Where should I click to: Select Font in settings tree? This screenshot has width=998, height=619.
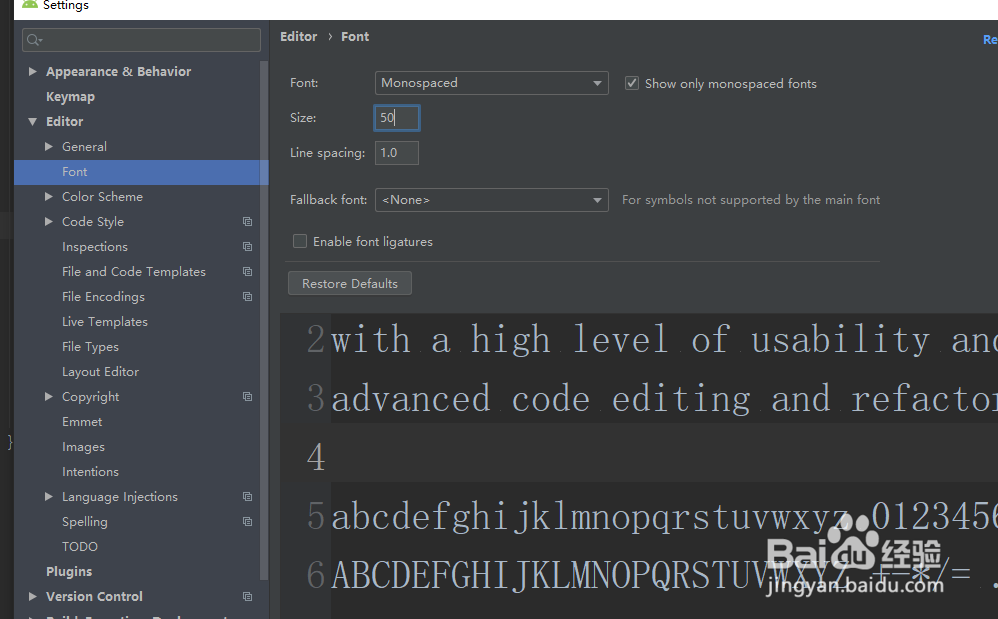tap(141, 172)
